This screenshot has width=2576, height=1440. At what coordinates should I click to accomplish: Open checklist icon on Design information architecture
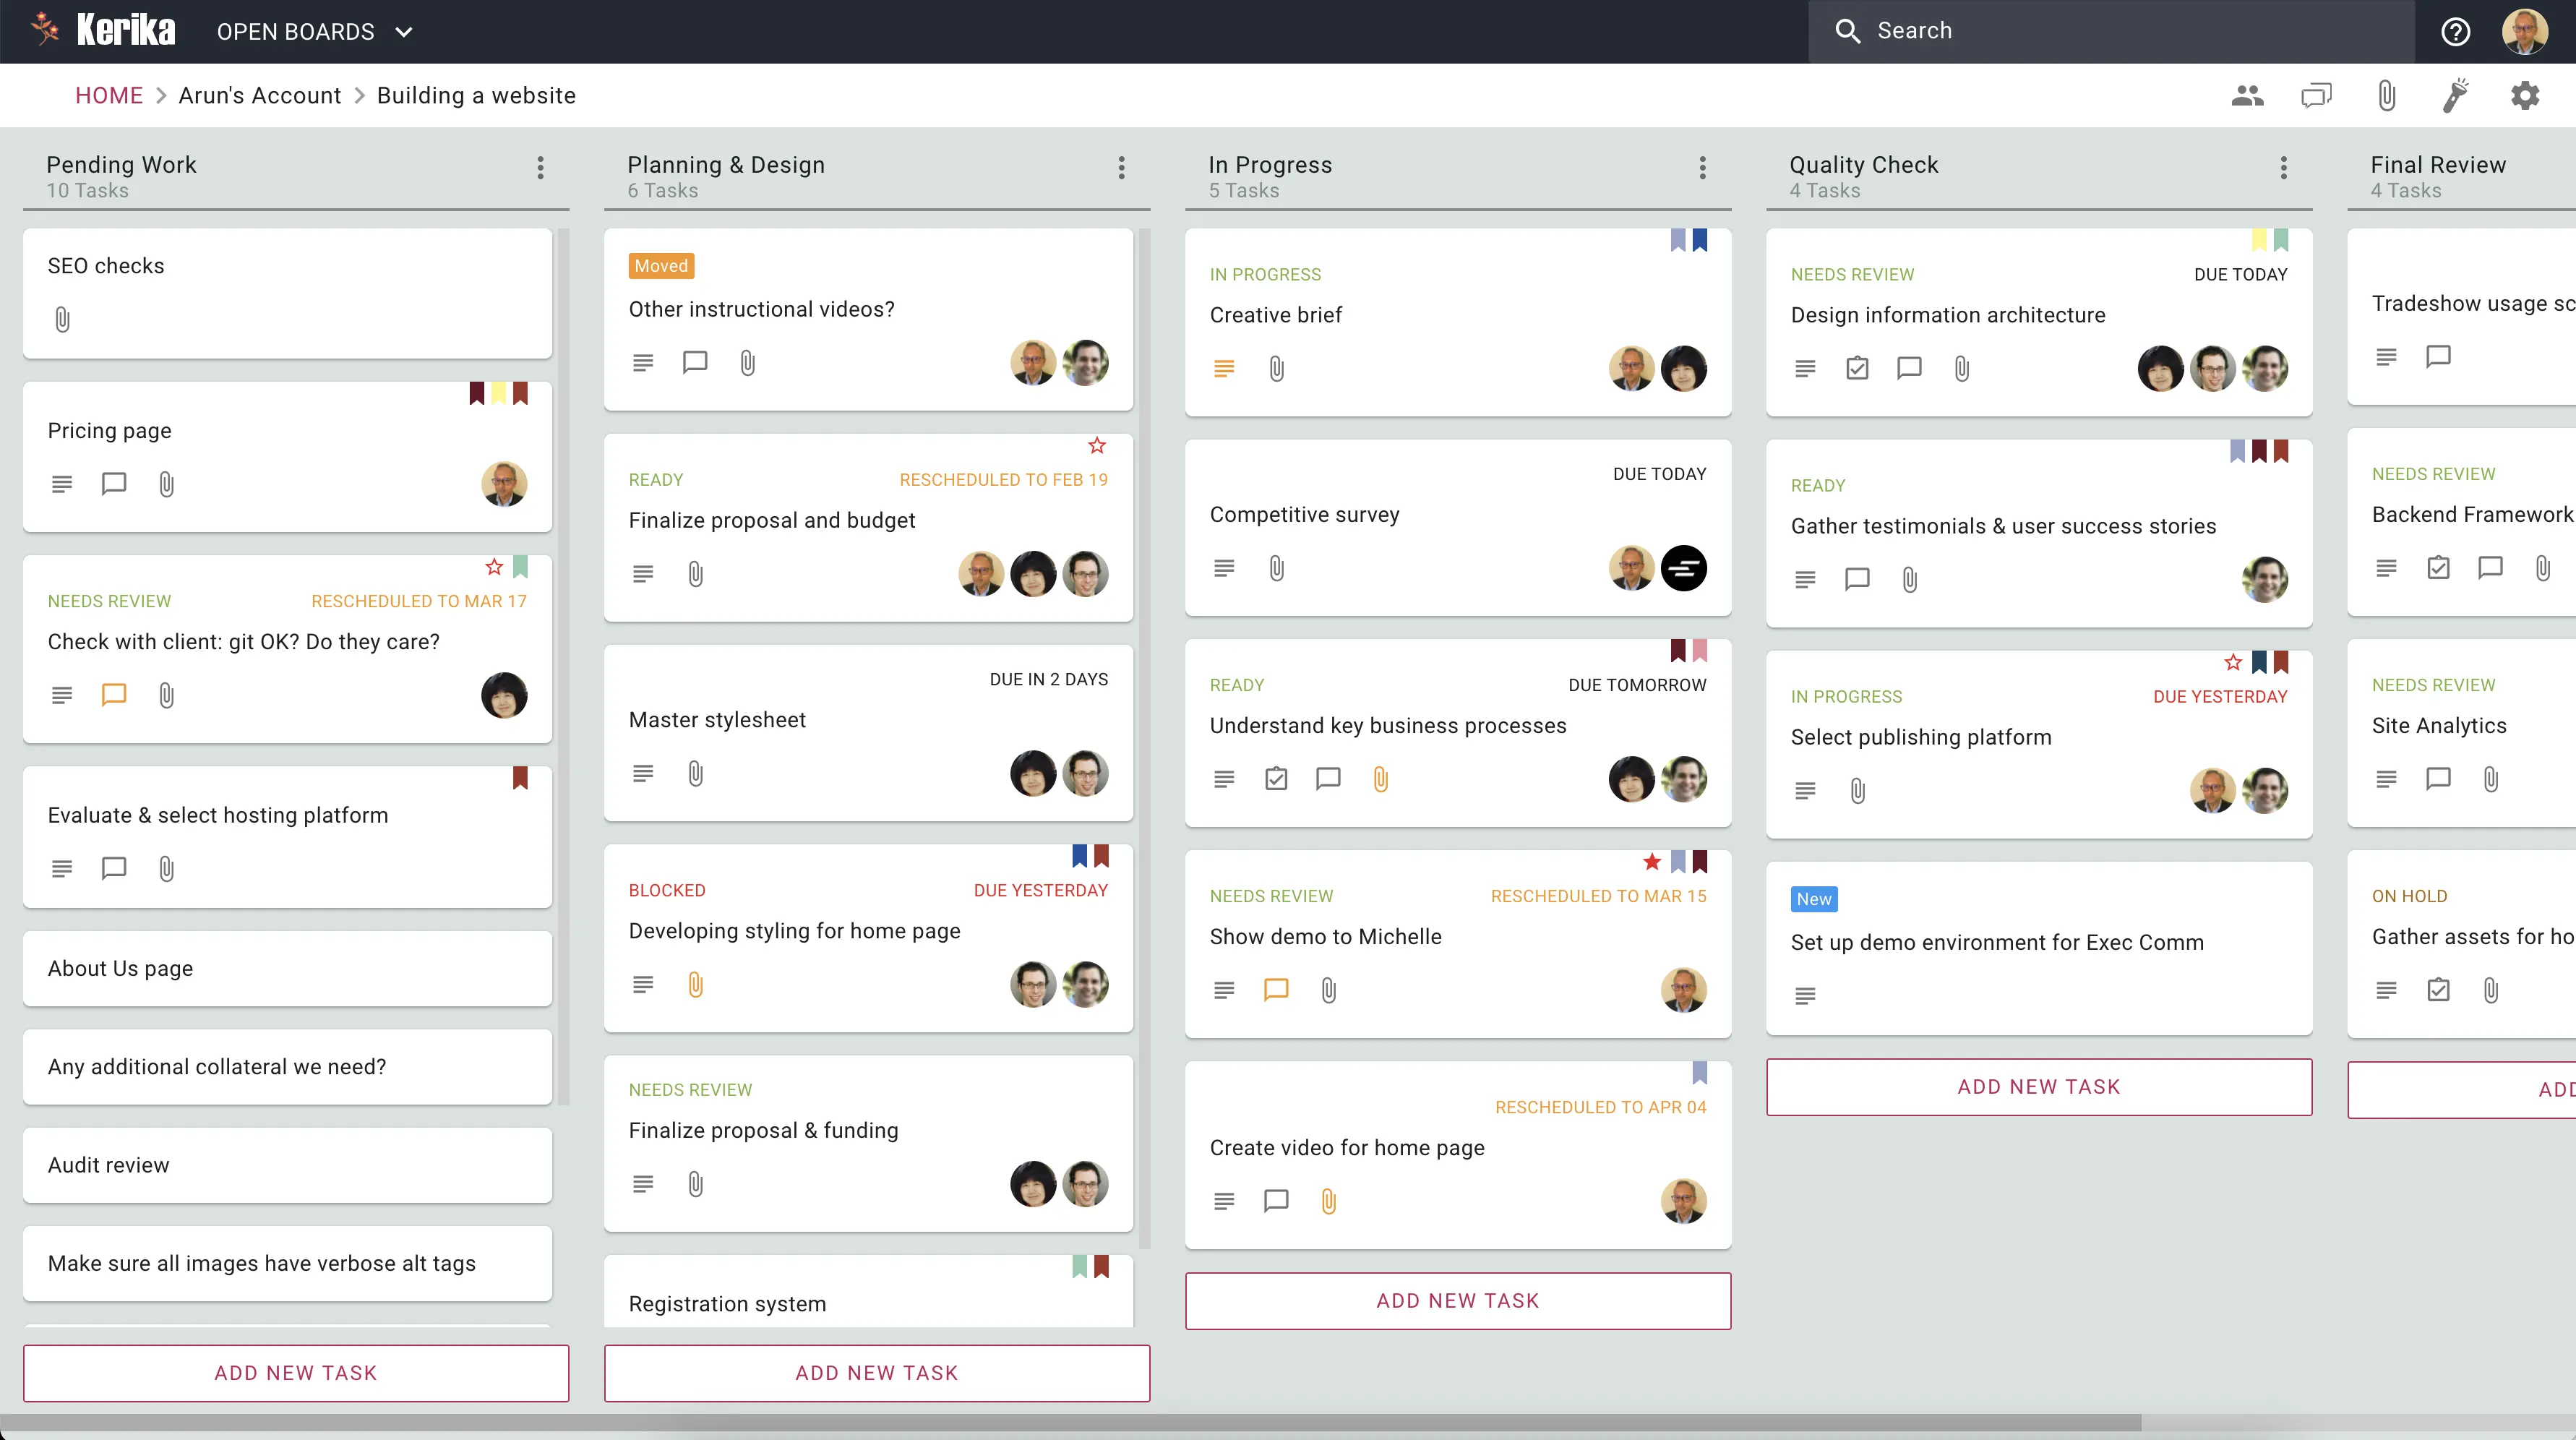click(1857, 368)
